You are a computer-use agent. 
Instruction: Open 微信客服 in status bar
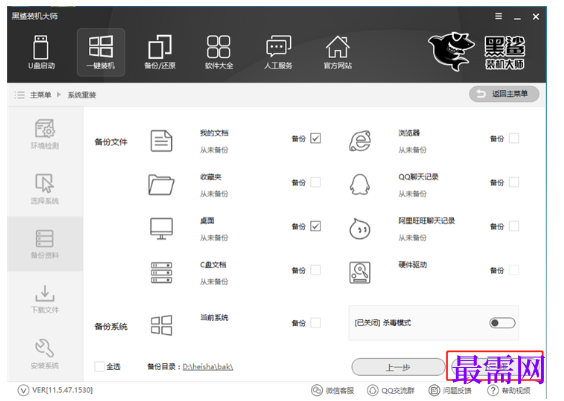[x=332, y=391]
